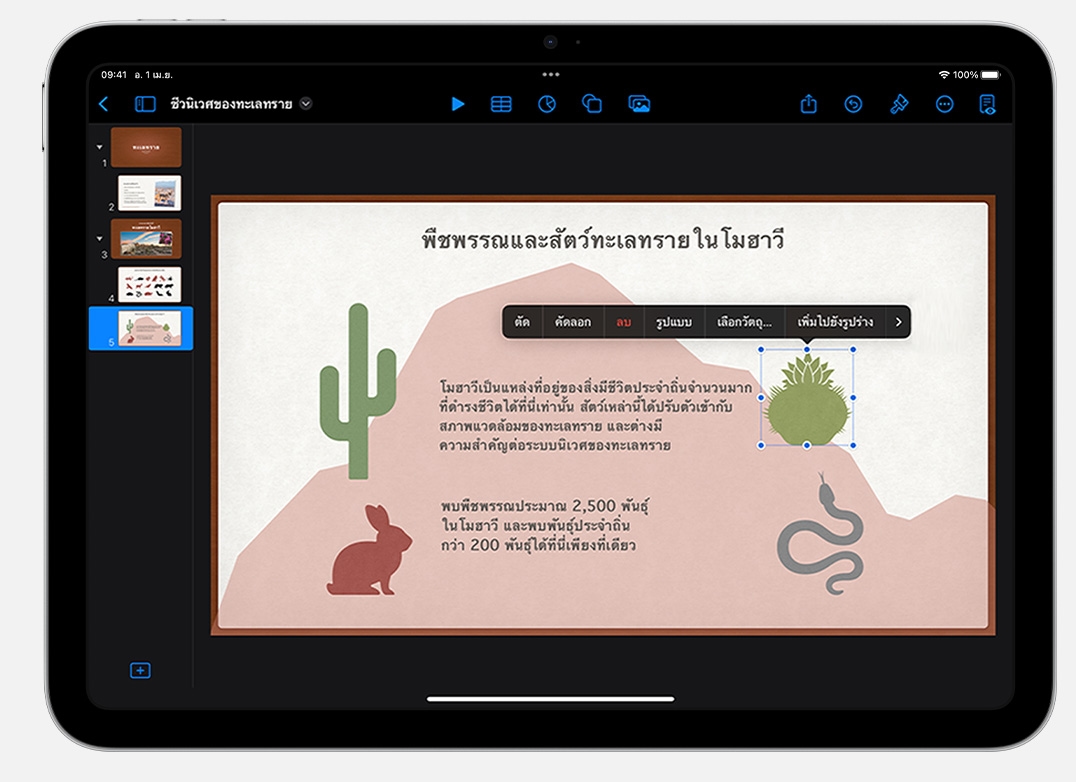The height and width of the screenshot is (782, 1076).
Task: Select slide 4 thumbnail with animals
Action: (149, 284)
